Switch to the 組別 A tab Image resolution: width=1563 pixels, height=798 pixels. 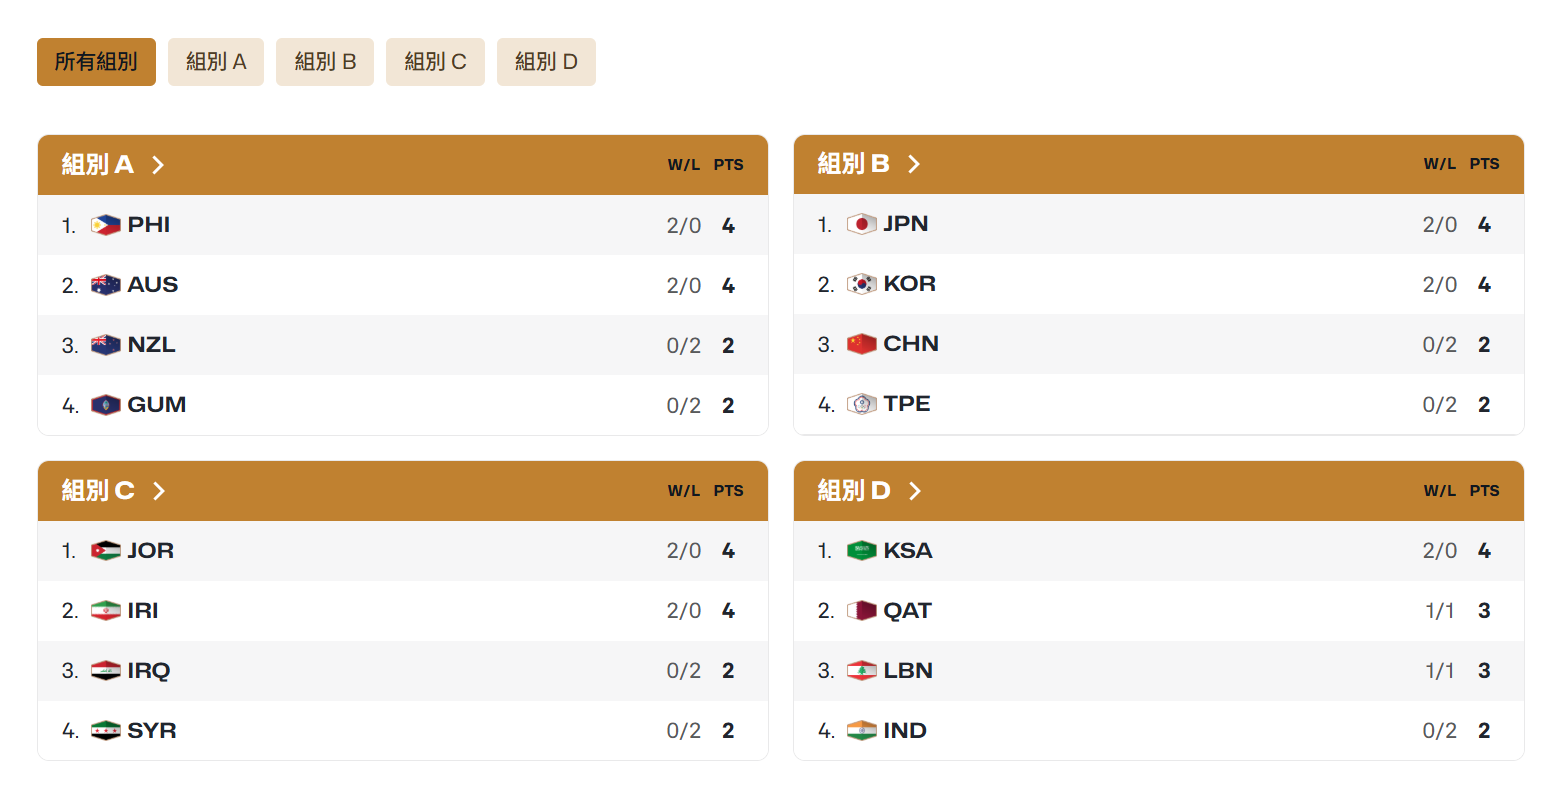(216, 62)
